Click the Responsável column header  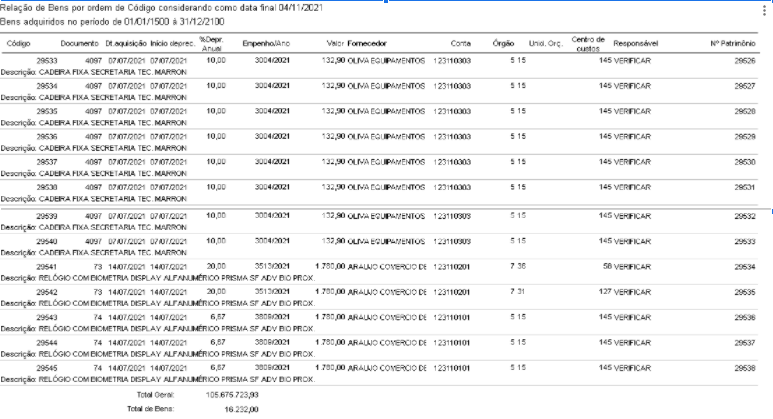pos(636,45)
